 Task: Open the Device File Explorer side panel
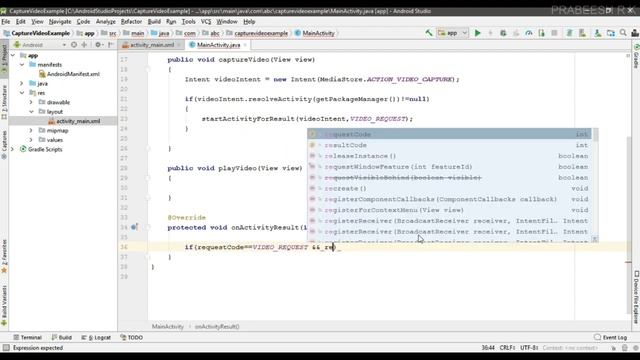636,297
